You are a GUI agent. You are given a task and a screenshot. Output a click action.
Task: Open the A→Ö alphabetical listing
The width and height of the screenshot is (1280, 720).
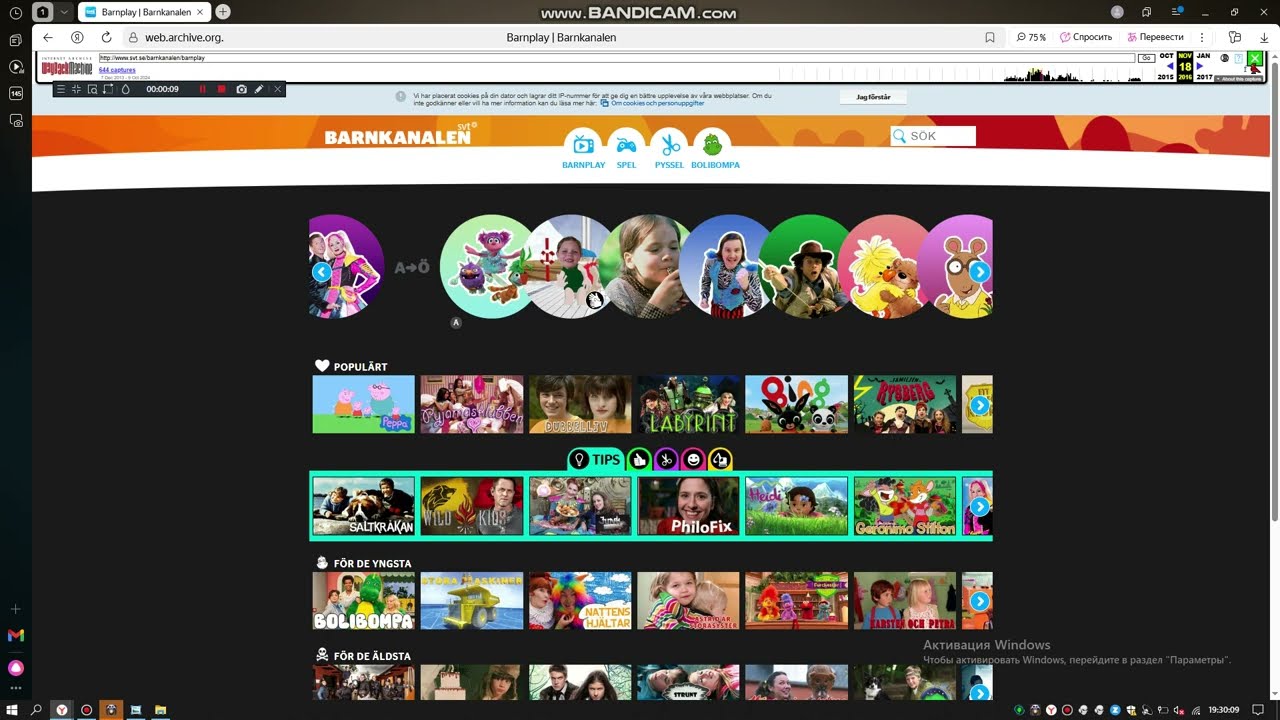click(411, 267)
